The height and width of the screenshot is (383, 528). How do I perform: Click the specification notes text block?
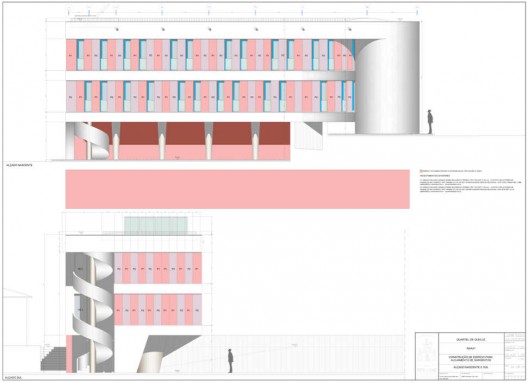coord(471,185)
